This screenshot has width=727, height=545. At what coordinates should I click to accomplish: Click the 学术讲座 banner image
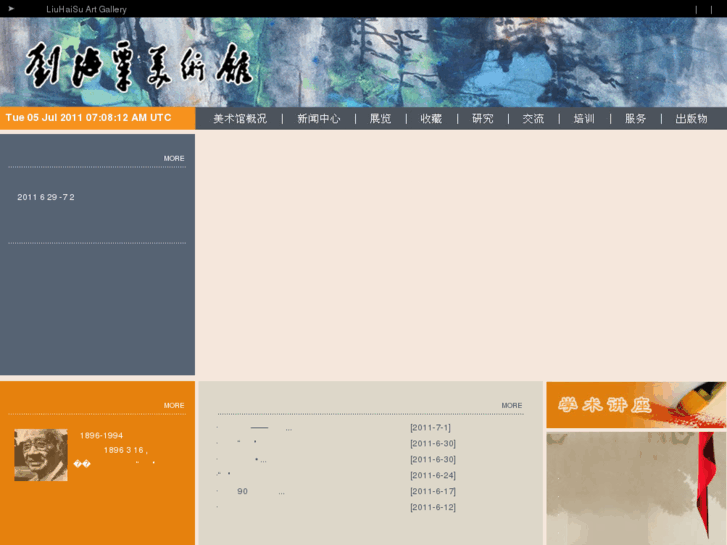(636, 404)
